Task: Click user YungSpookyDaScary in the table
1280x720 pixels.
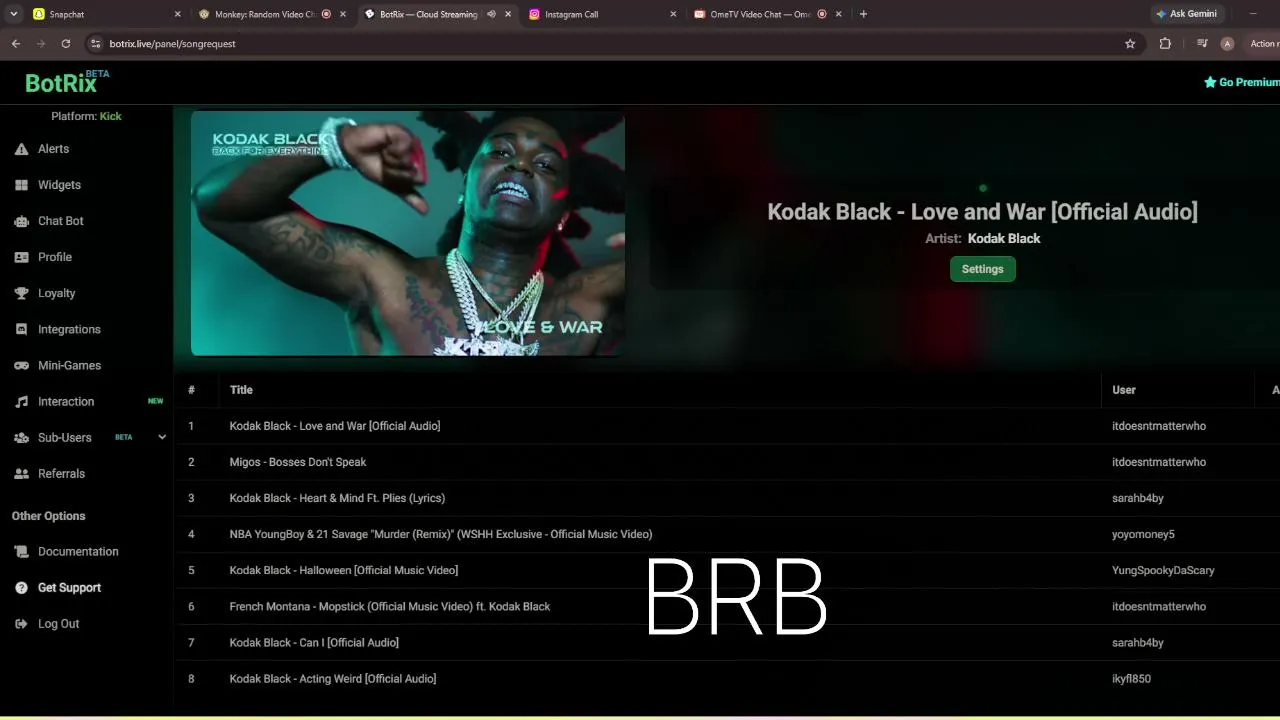Action: pyautogui.click(x=1163, y=570)
